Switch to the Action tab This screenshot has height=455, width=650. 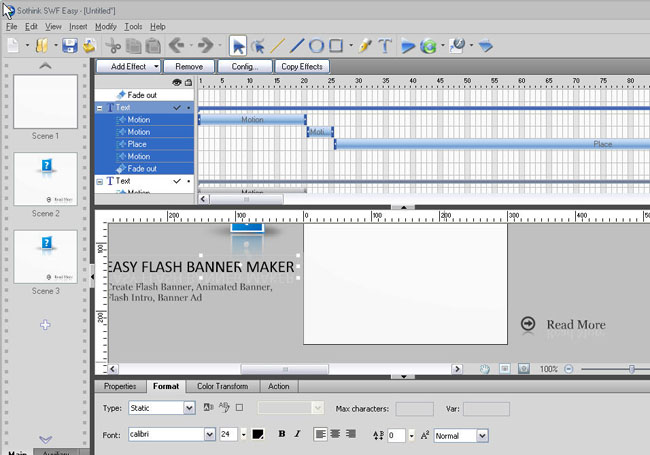coord(279,386)
